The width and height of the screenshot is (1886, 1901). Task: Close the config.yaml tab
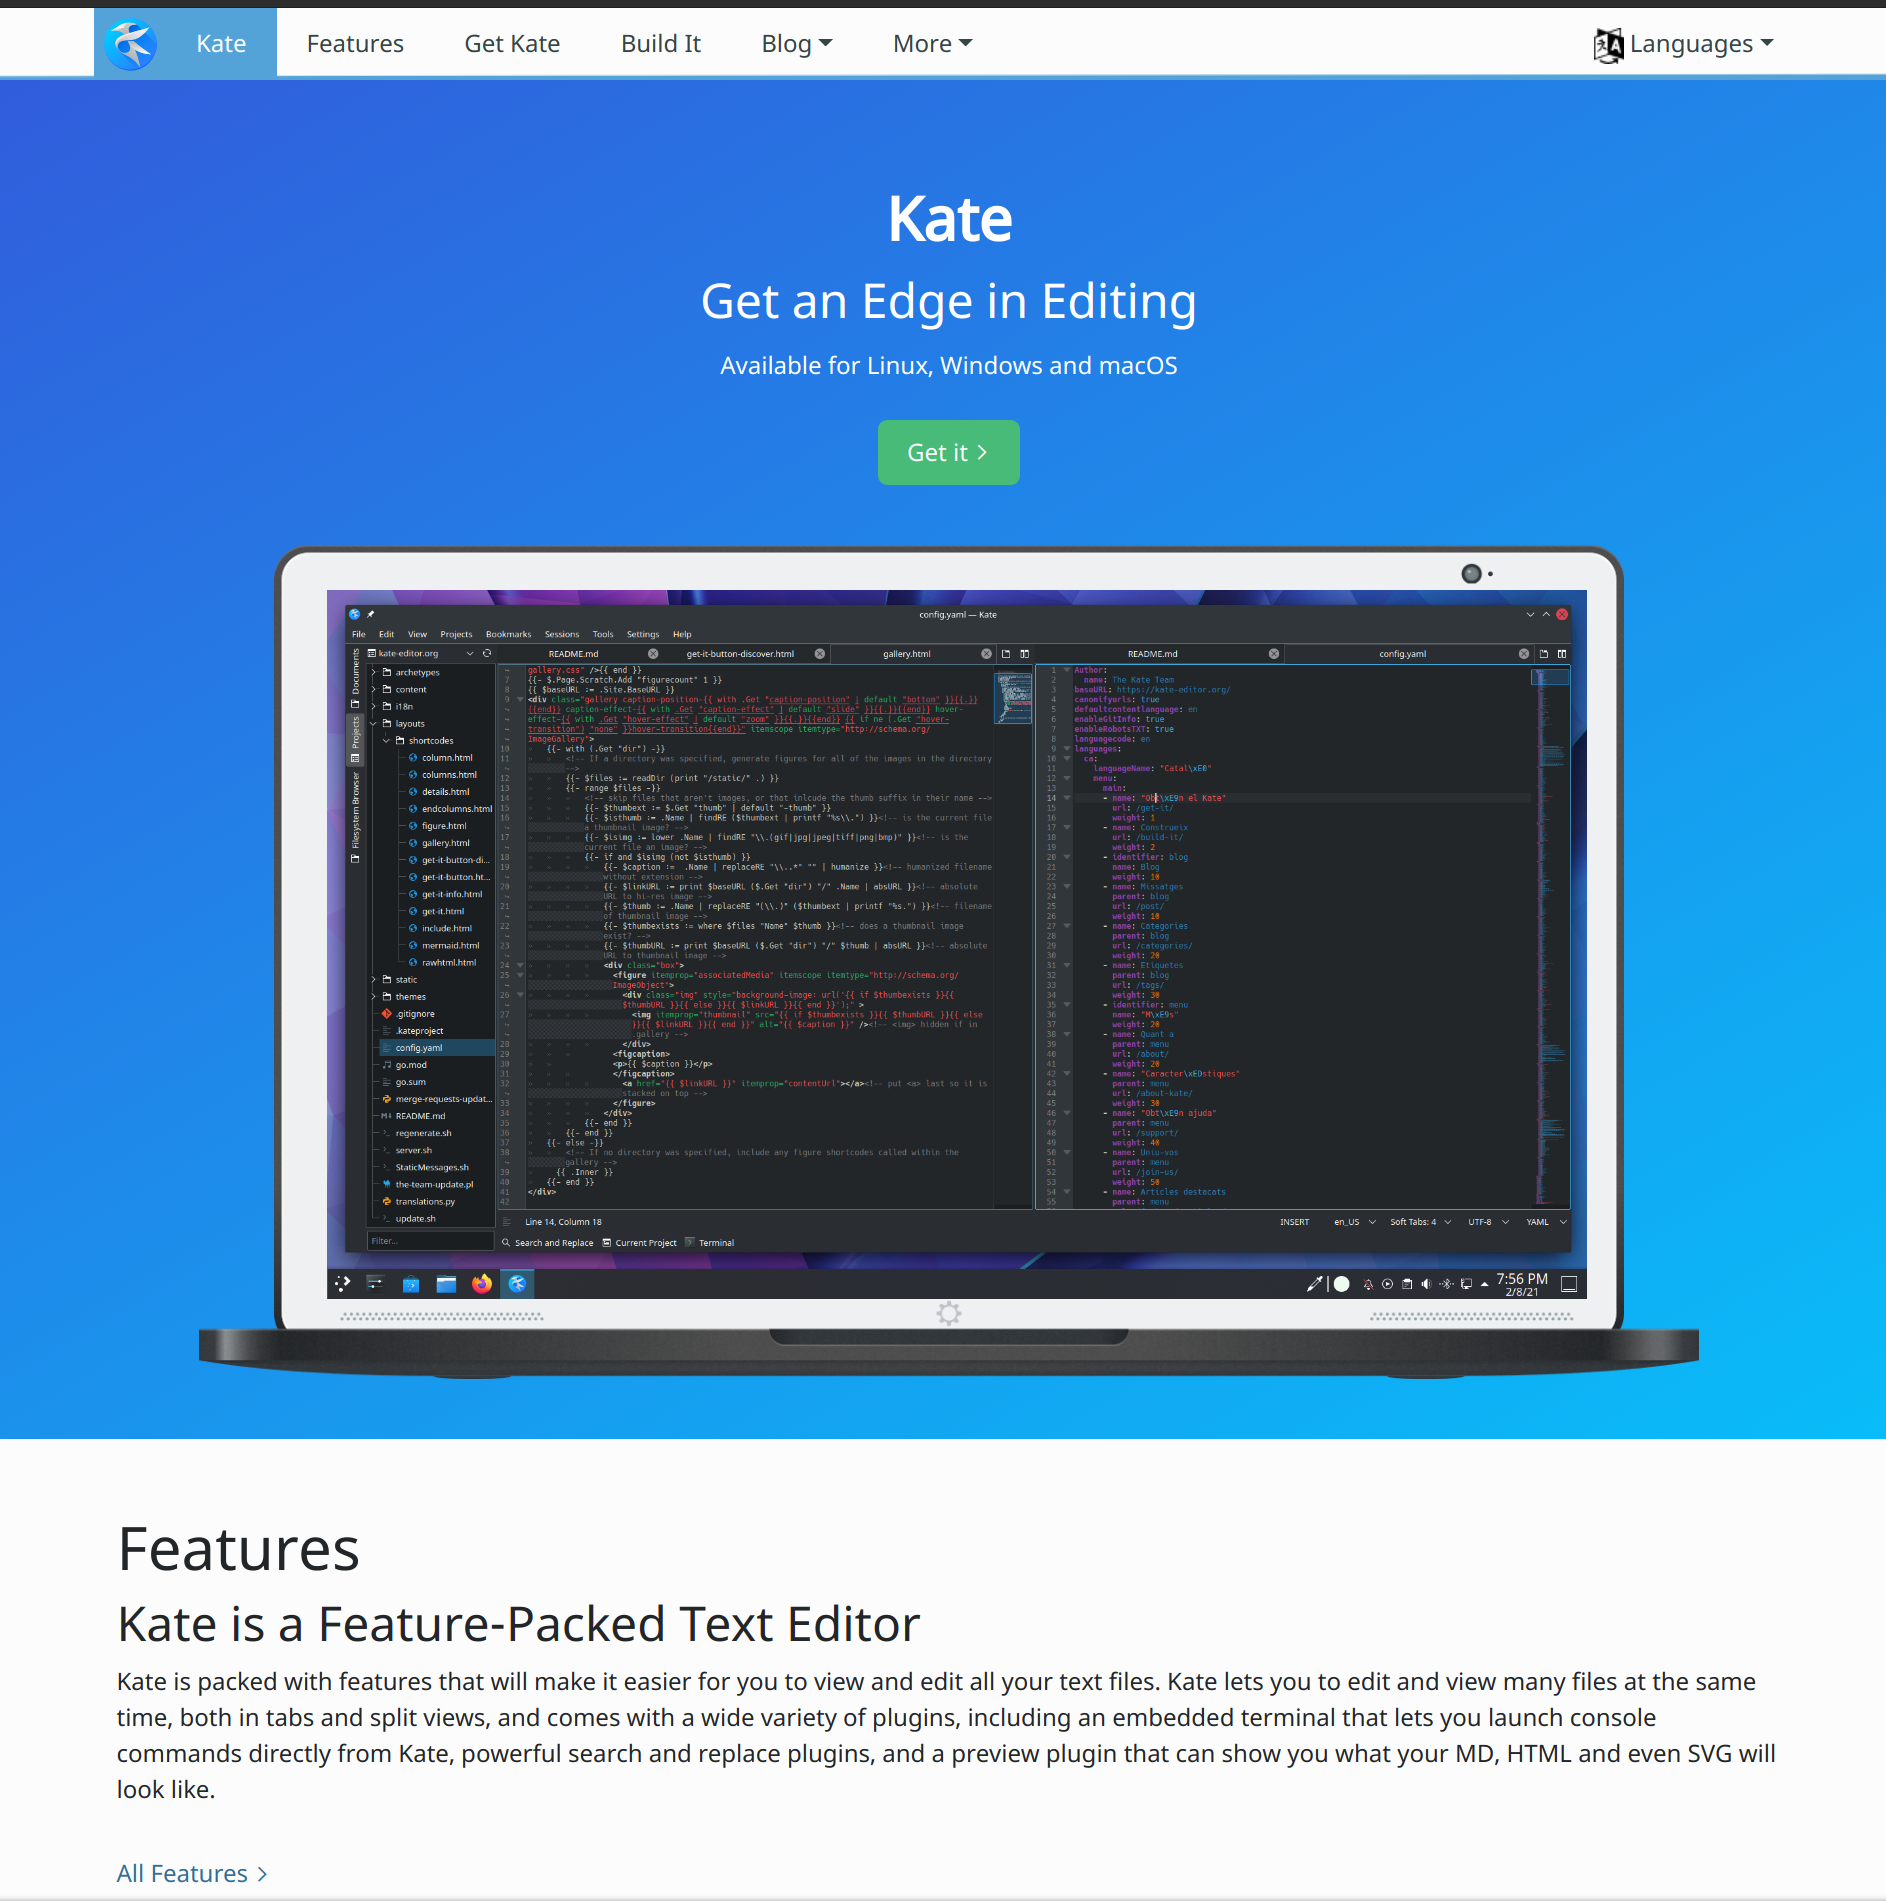1524,654
